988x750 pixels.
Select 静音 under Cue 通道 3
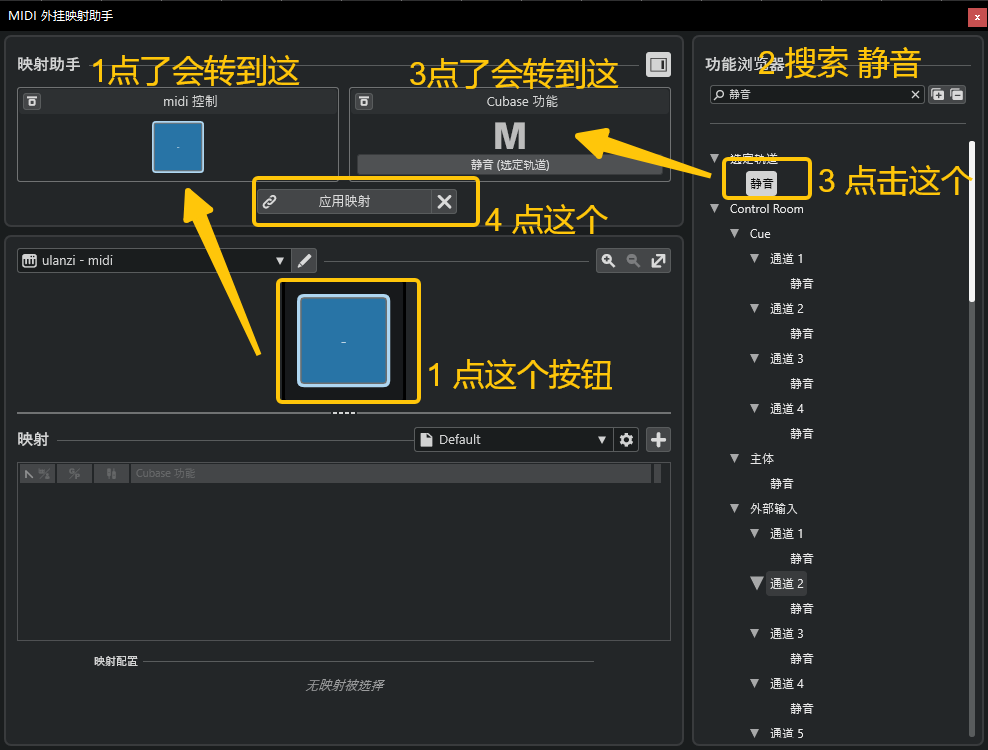801,383
